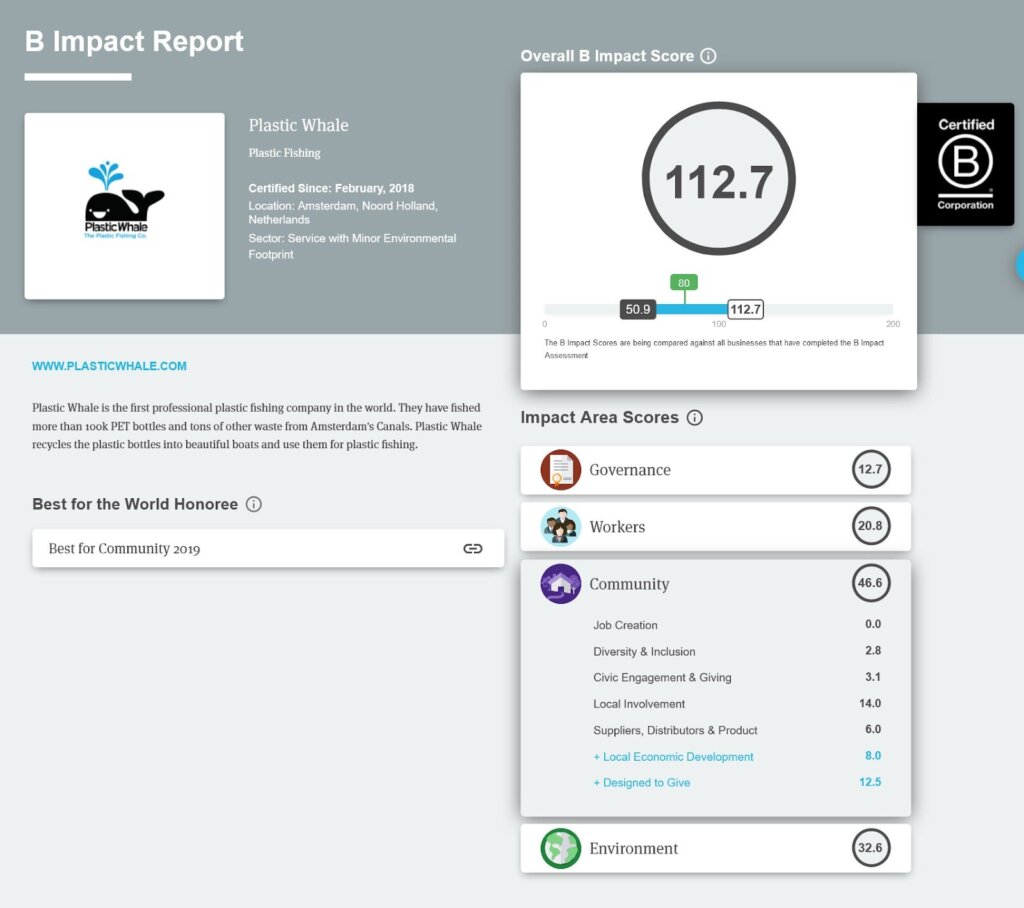The width and height of the screenshot is (1024, 908).
Task: Click the link icon on Best for Community 2019
Action: click(473, 549)
